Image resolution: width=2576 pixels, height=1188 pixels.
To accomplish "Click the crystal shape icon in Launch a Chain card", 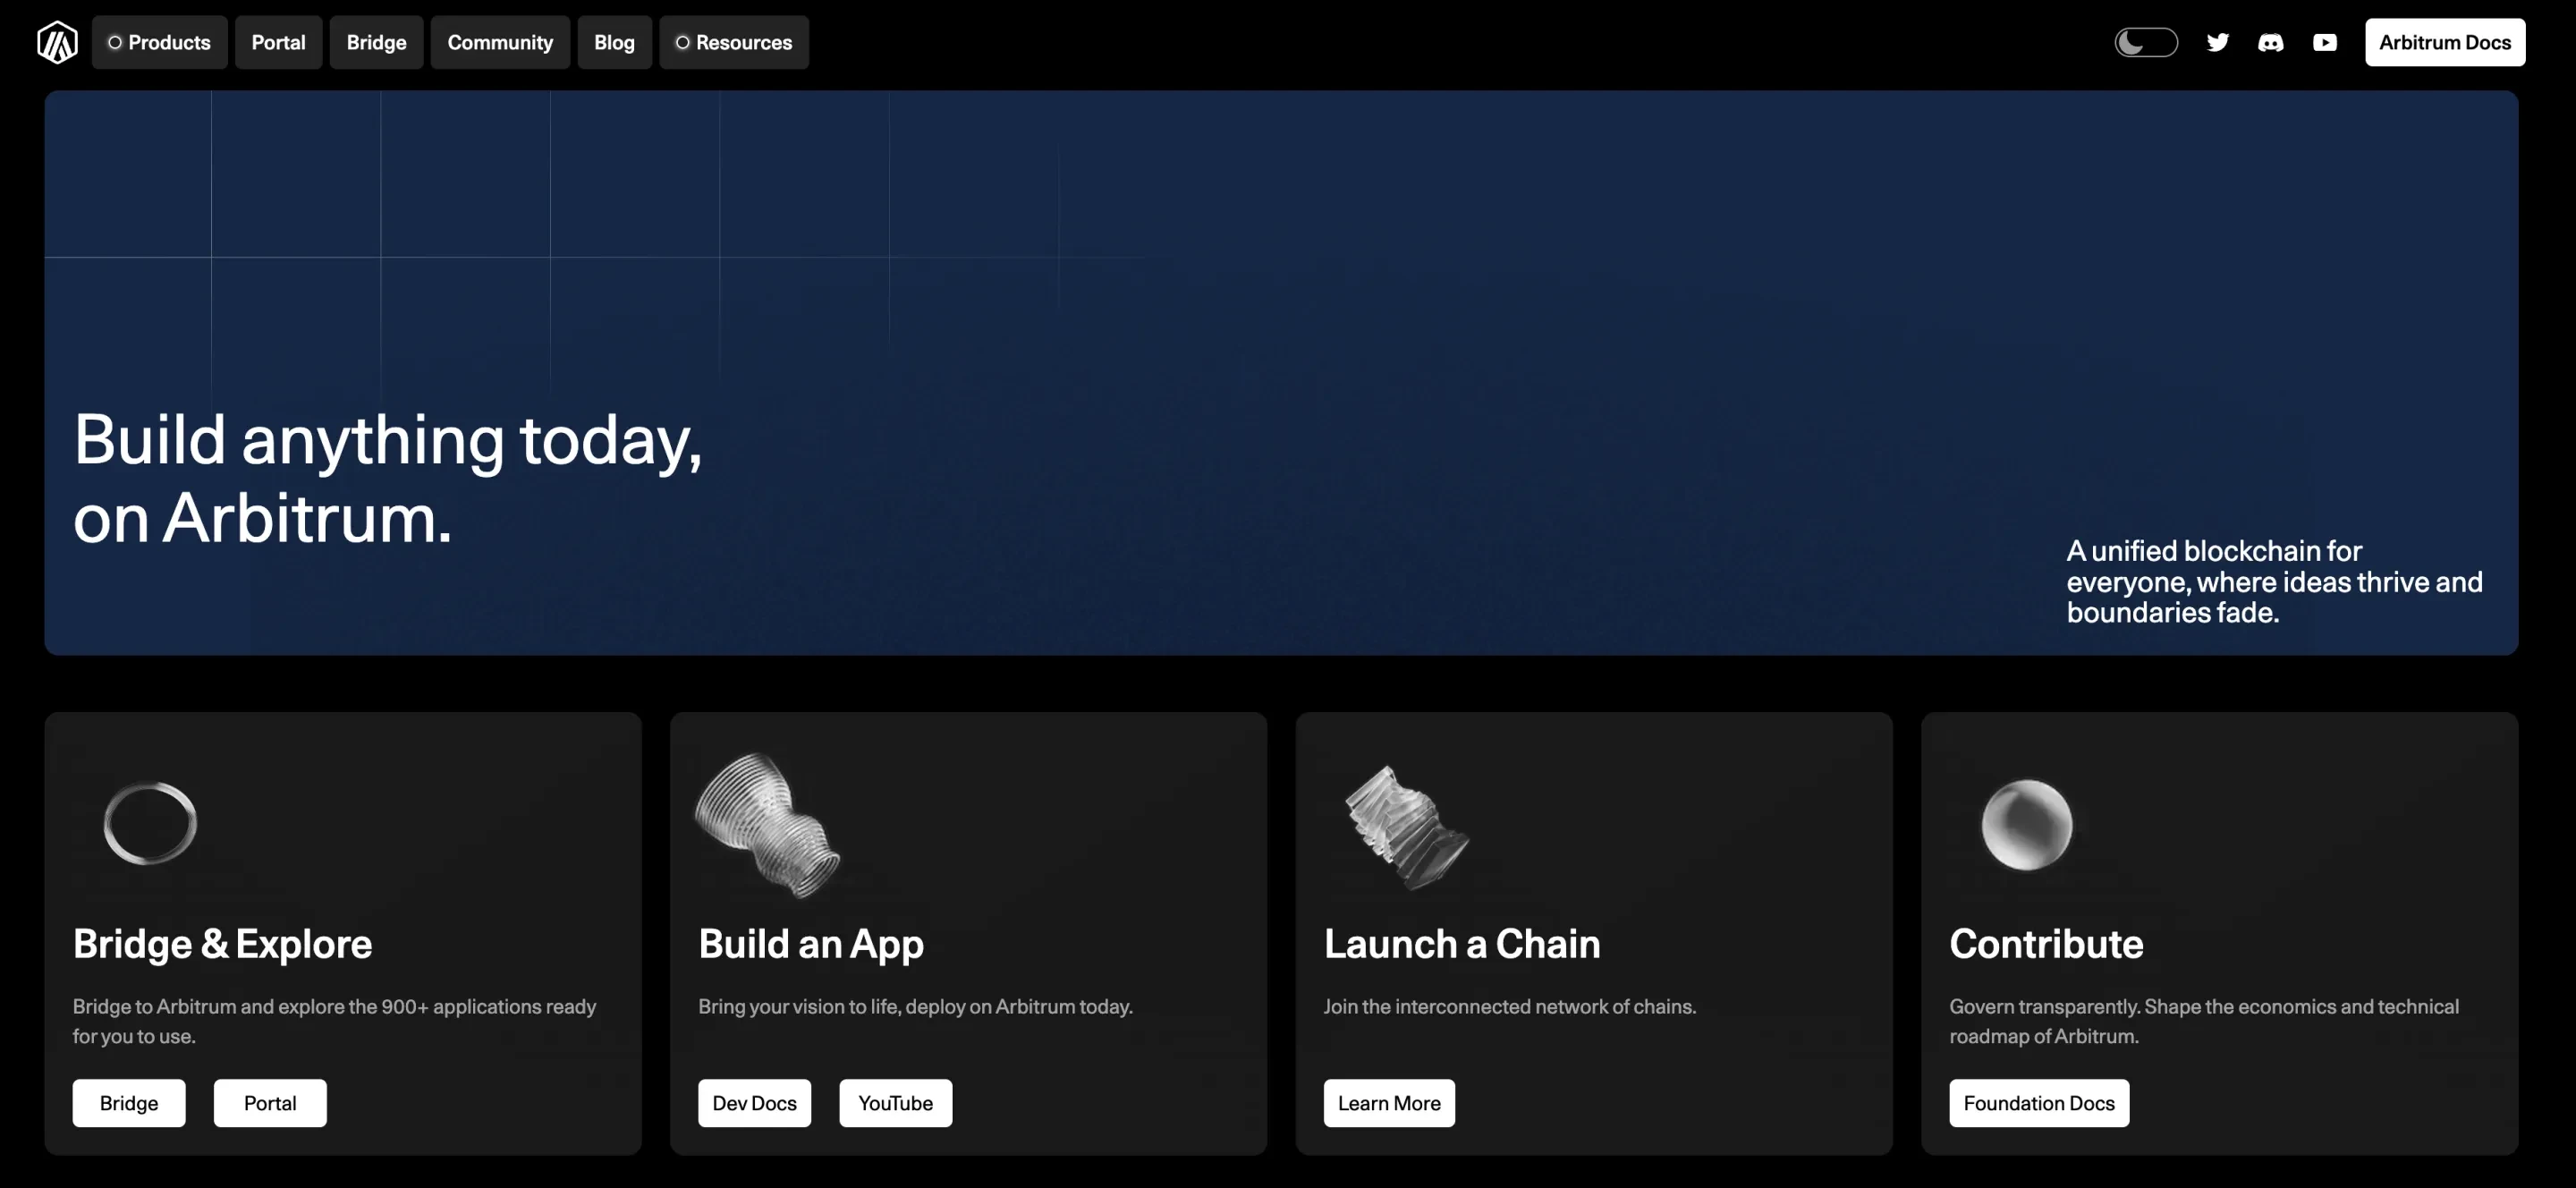I will (1405, 827).
